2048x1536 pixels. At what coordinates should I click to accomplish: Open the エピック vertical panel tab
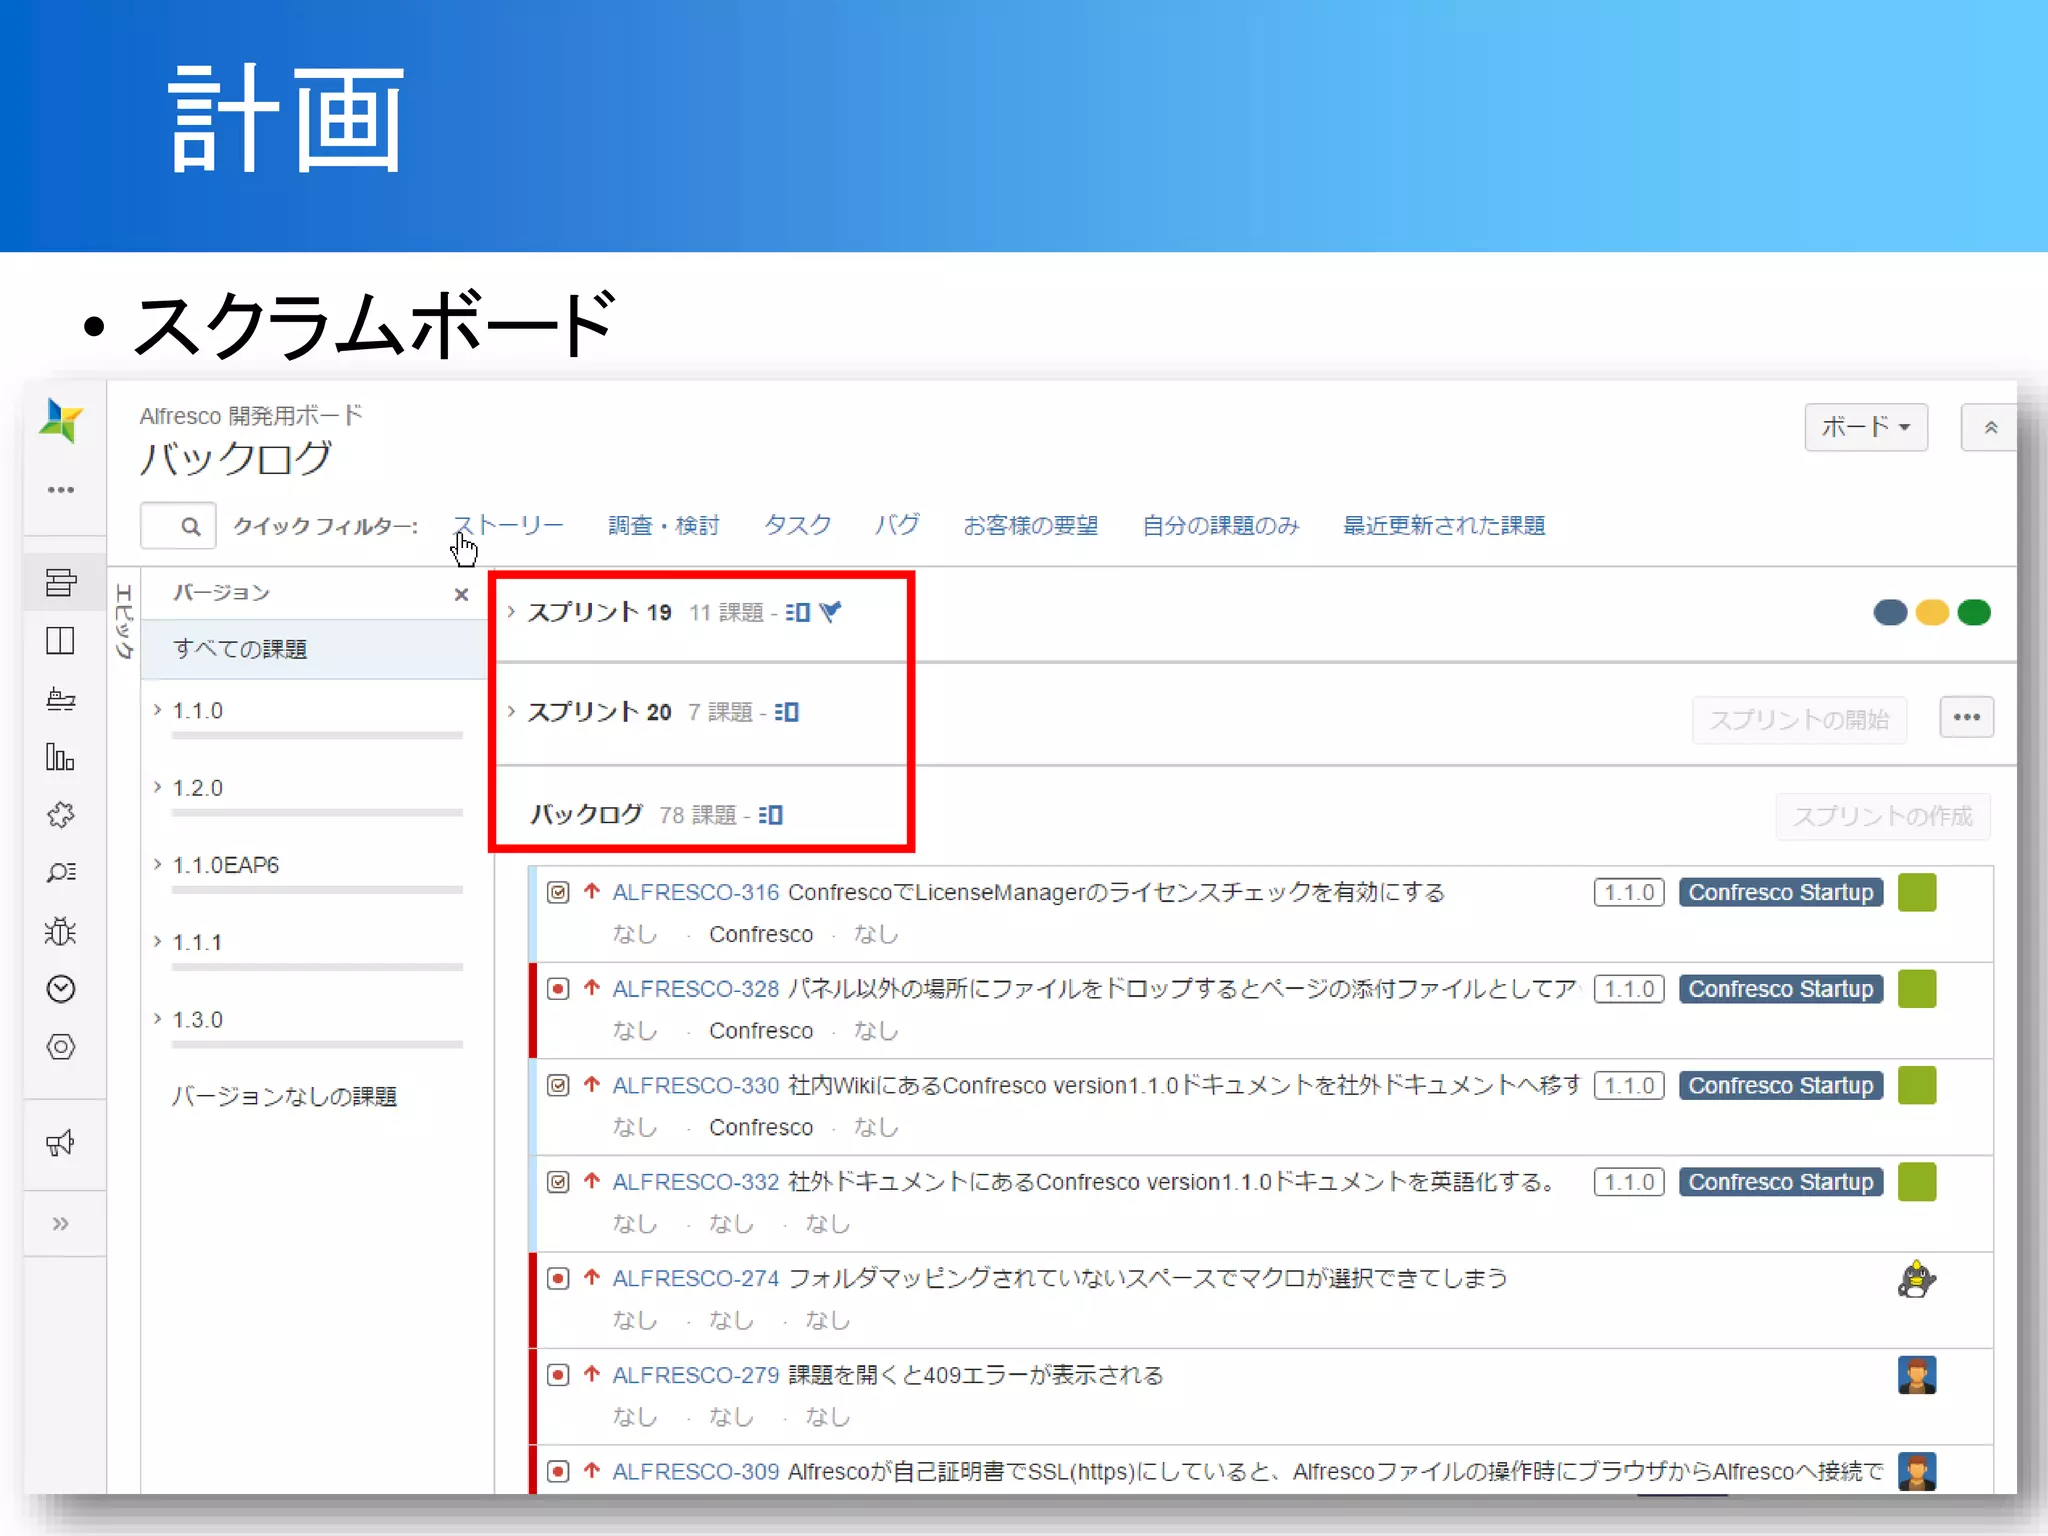[124, 622]
